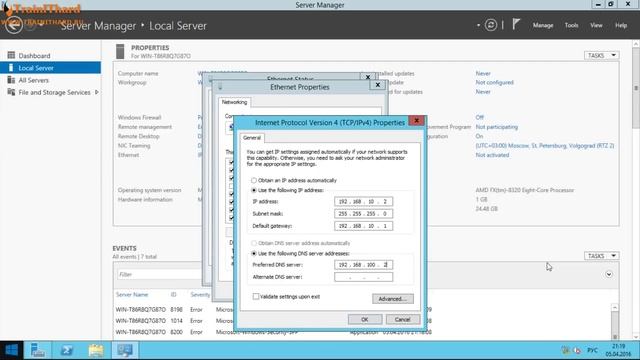The width and height of the screenshot is (640, 360).
Task: Select Use the following IP address
Action: (254, 190)
